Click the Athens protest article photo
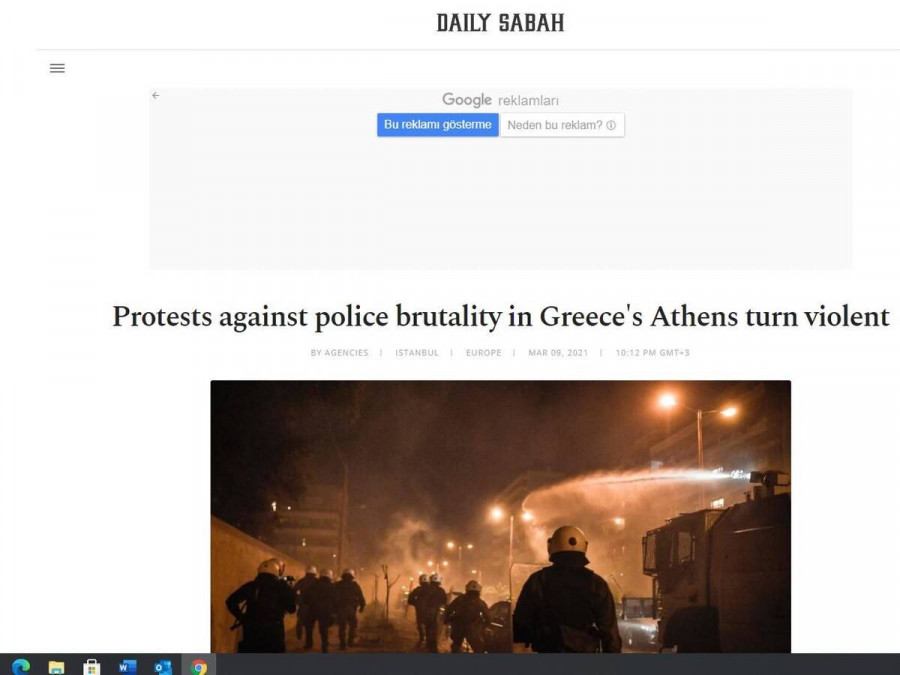Screen dimensions: 900x675 tap(501, 517)
